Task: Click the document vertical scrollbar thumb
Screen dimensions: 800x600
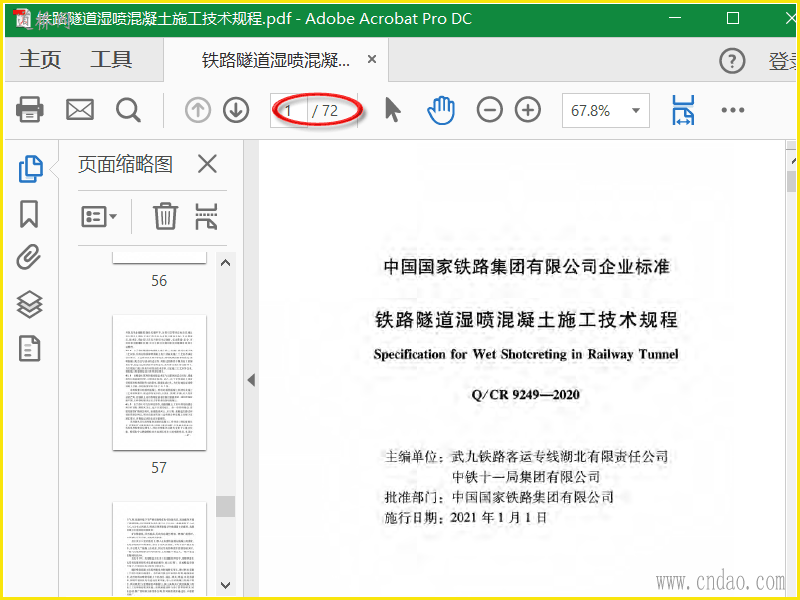Action: [x=791, y=182]
